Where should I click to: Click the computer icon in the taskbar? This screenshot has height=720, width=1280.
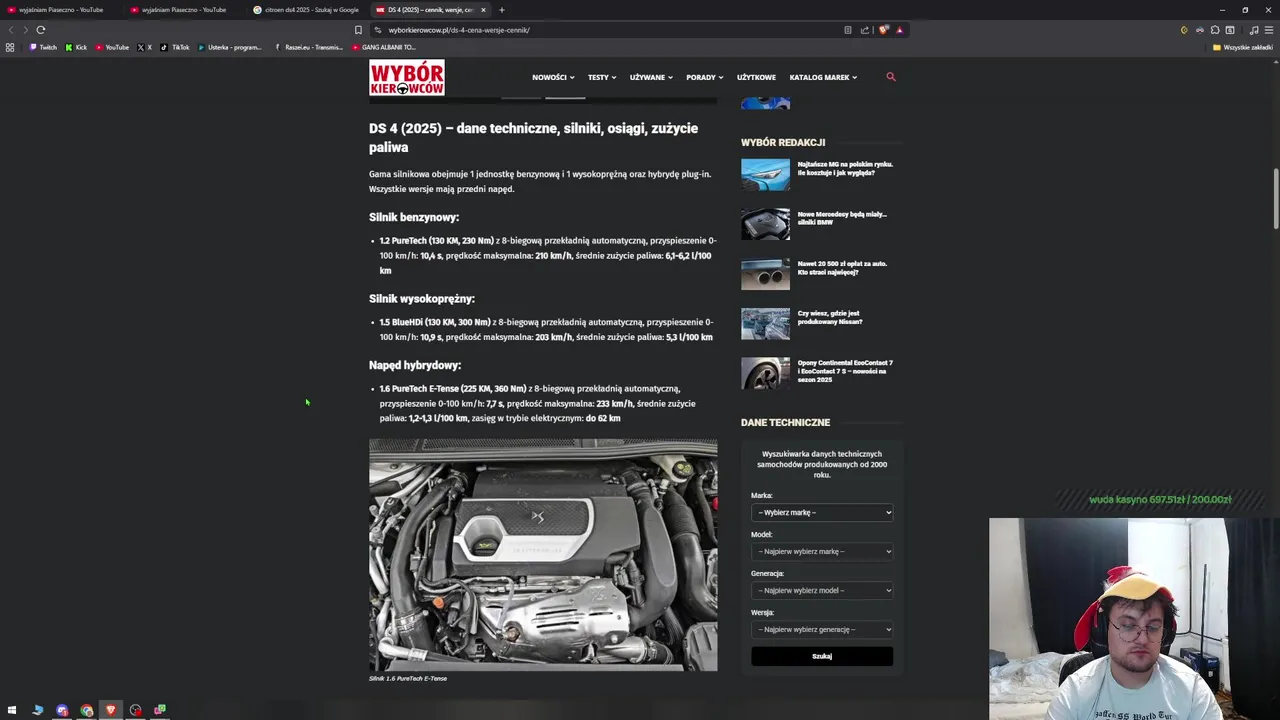pyautogui.click(x=37, y=710)
